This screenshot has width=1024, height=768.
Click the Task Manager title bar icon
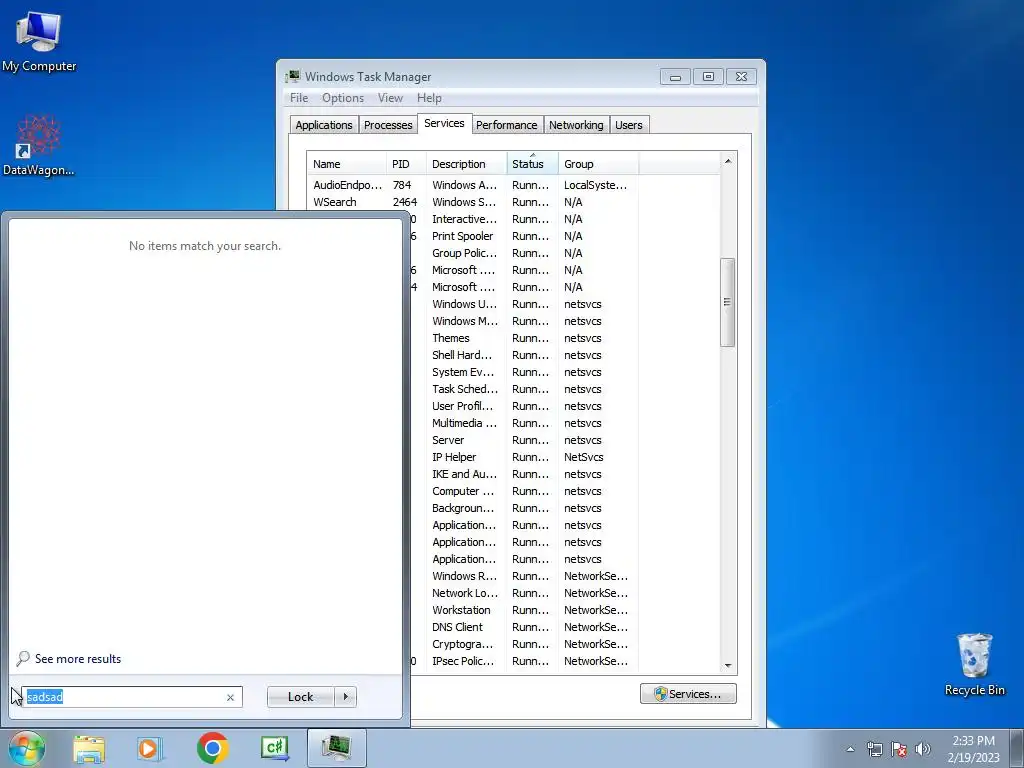pos(293,76)
